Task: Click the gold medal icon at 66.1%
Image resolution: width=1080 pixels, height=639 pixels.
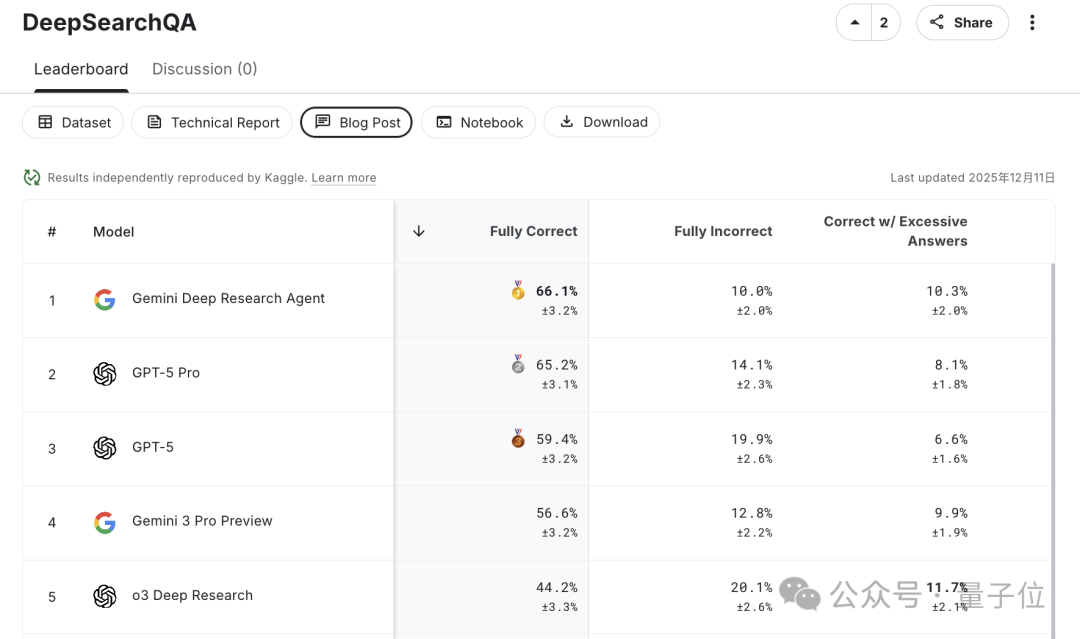Action: pyautogui.click(x=518, y=291)
